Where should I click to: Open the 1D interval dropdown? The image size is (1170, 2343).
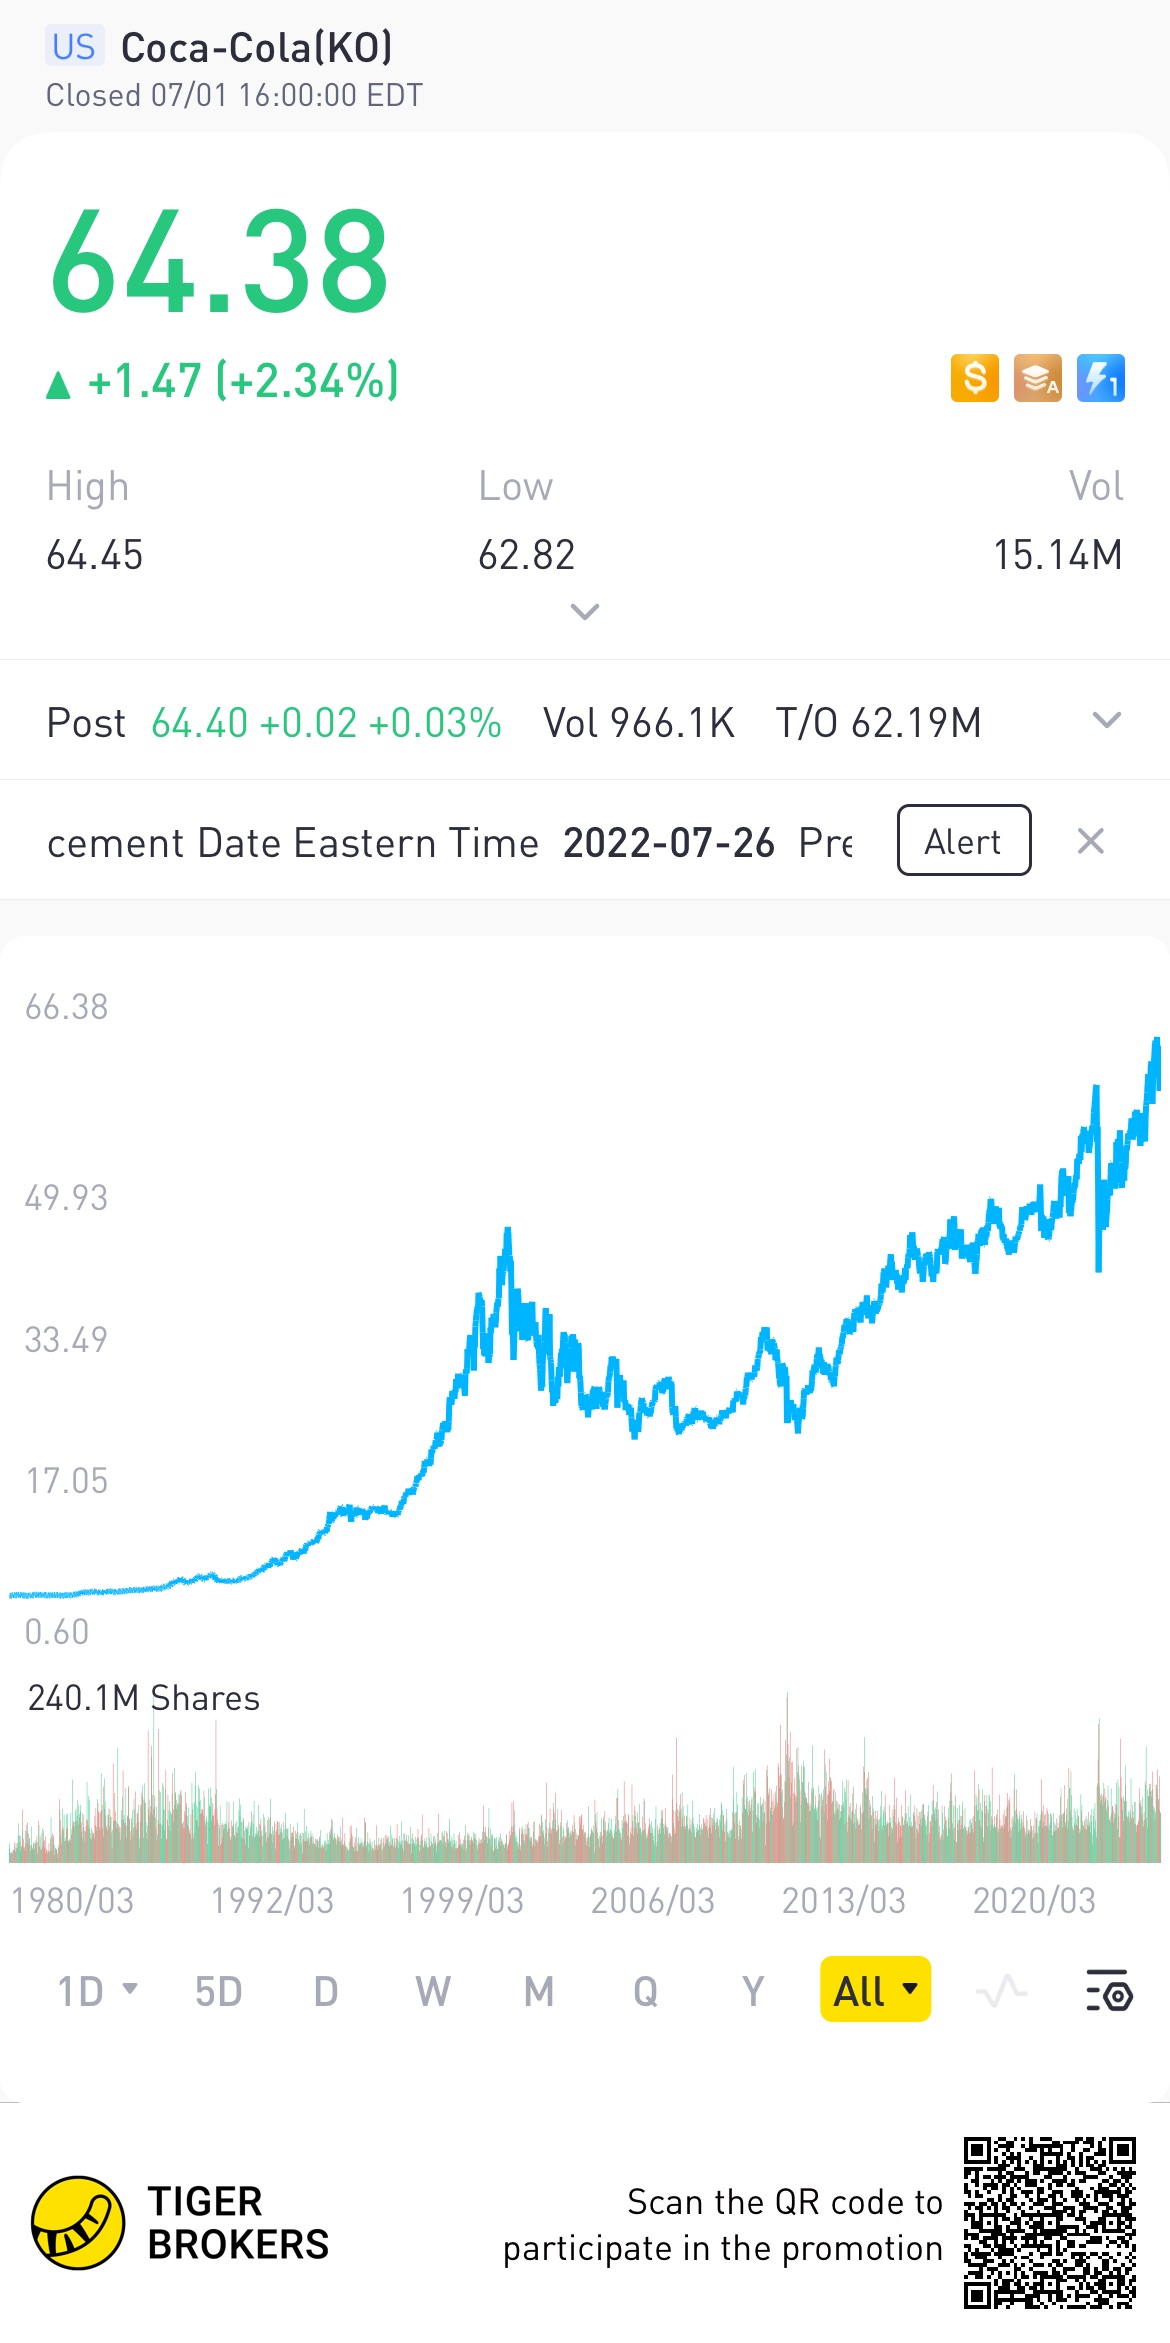pyautogui.click(x=97, y=1991)
